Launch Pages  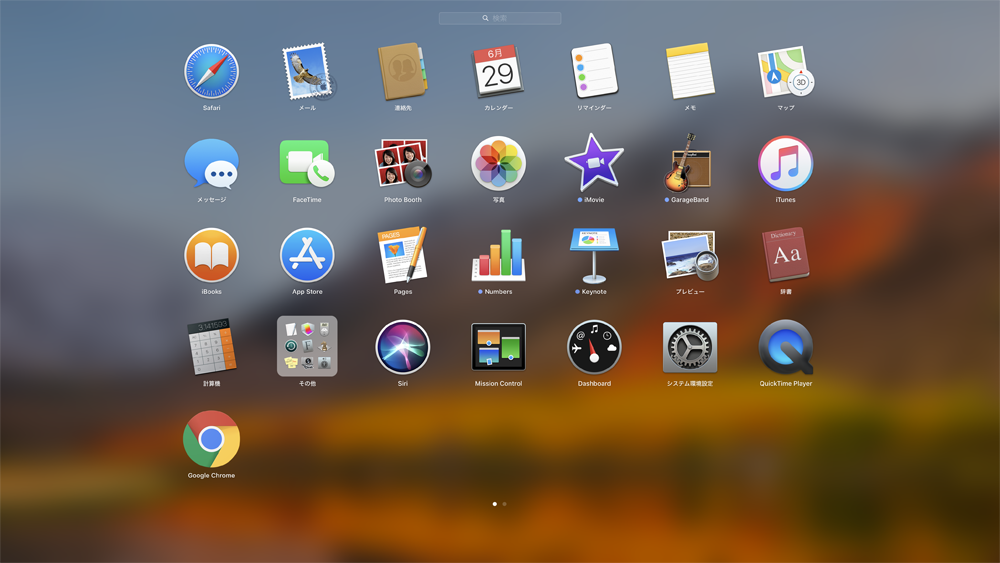pos(402,255)
